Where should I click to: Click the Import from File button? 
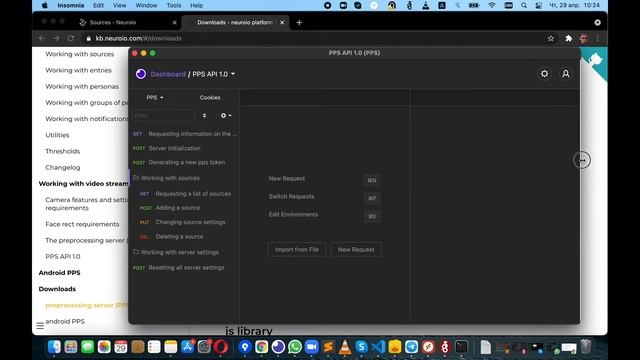(x=297, y=249)
